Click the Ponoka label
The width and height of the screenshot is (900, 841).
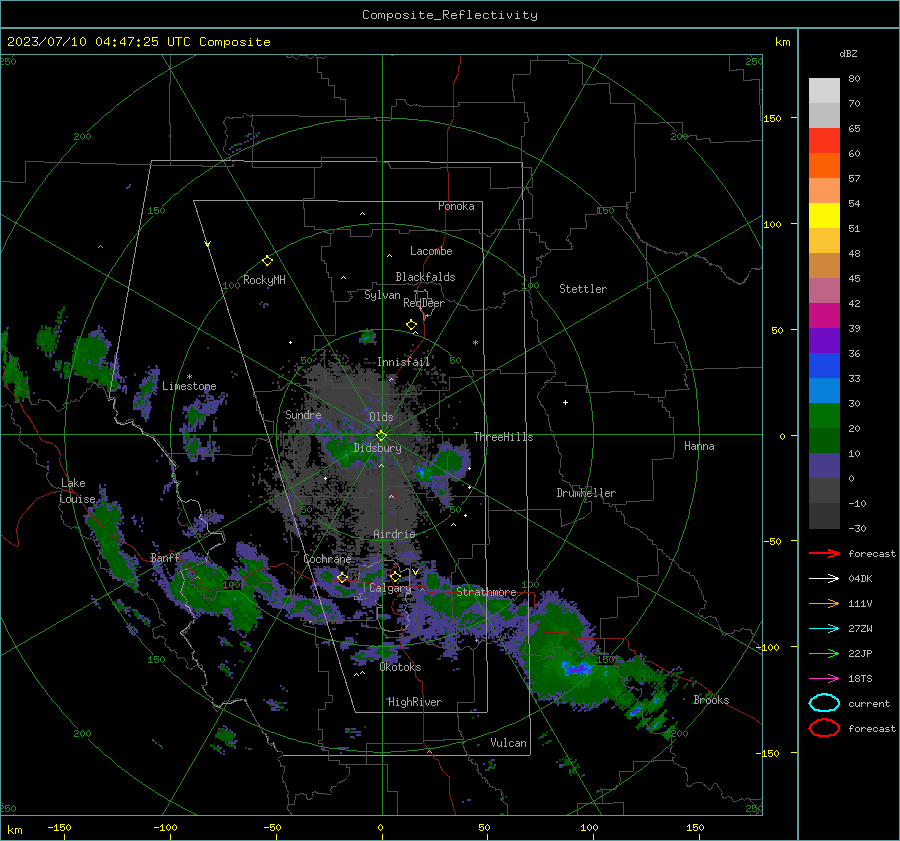(x=456, y=206)
